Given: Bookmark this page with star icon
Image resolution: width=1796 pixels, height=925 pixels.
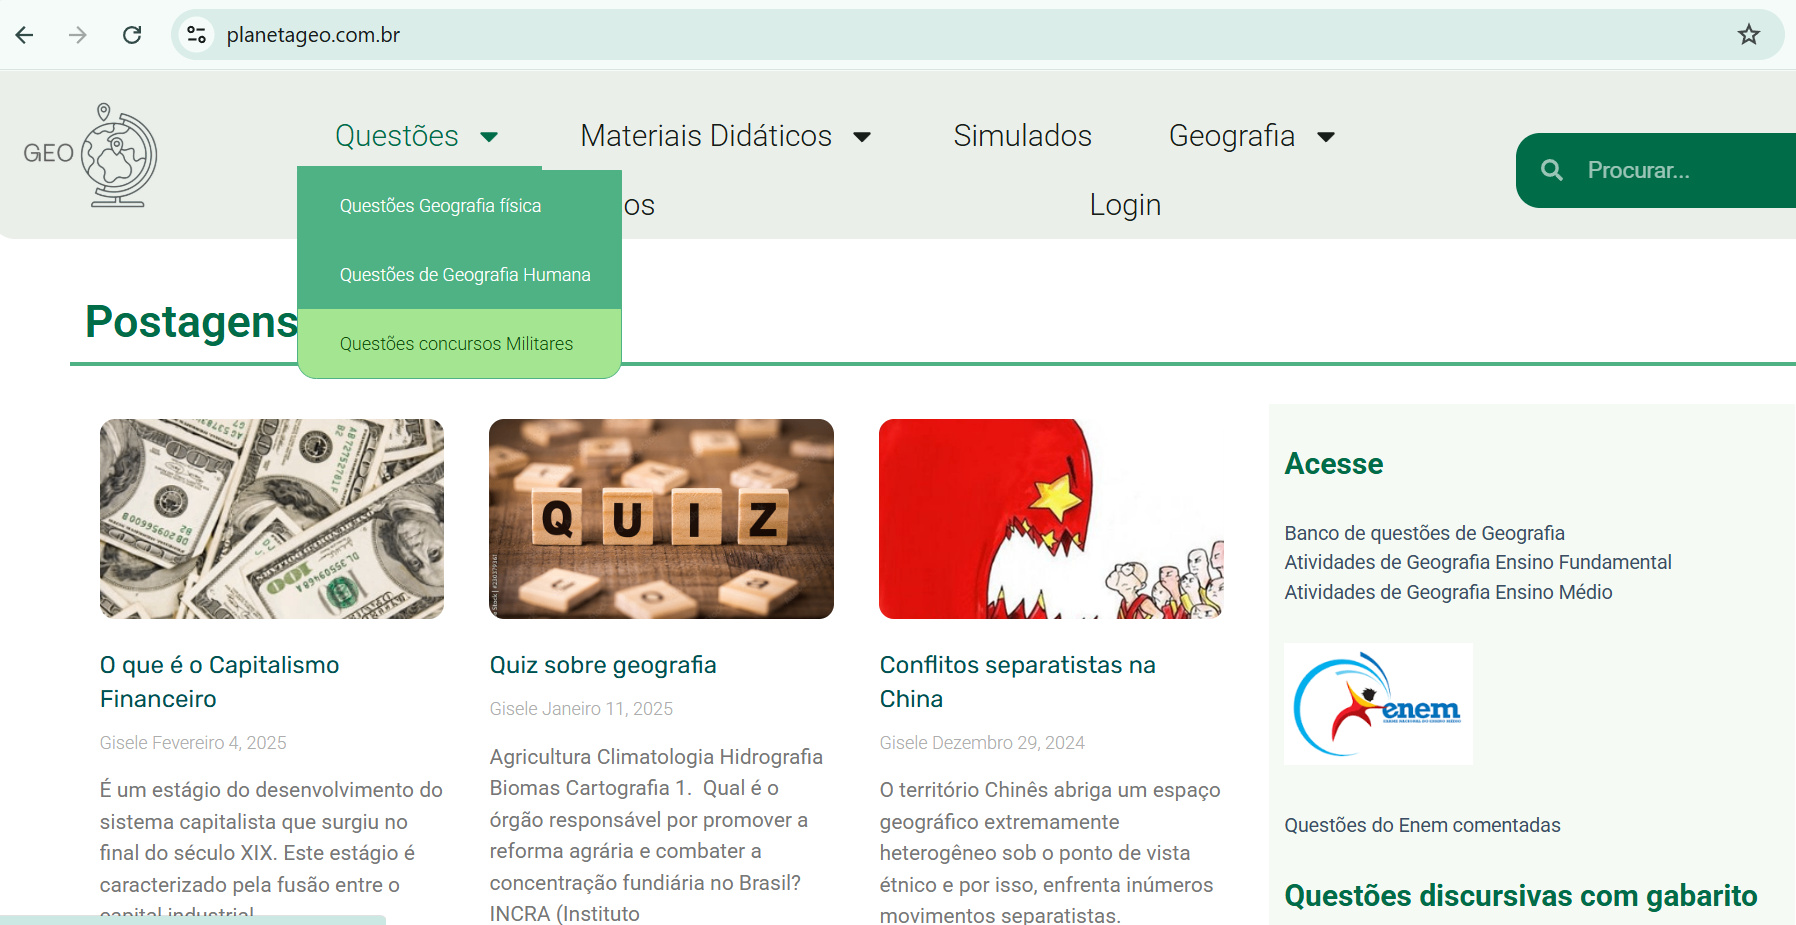Looking at the screenshot, I should [x=1748, y=35].
